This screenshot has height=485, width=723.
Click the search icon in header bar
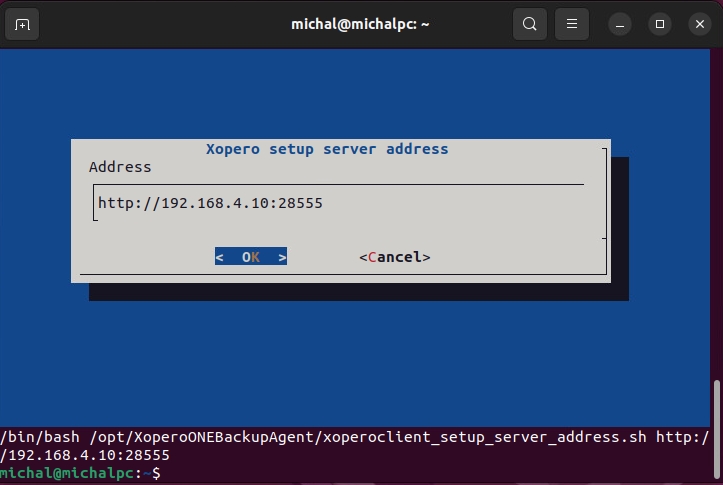click(530, 24)
